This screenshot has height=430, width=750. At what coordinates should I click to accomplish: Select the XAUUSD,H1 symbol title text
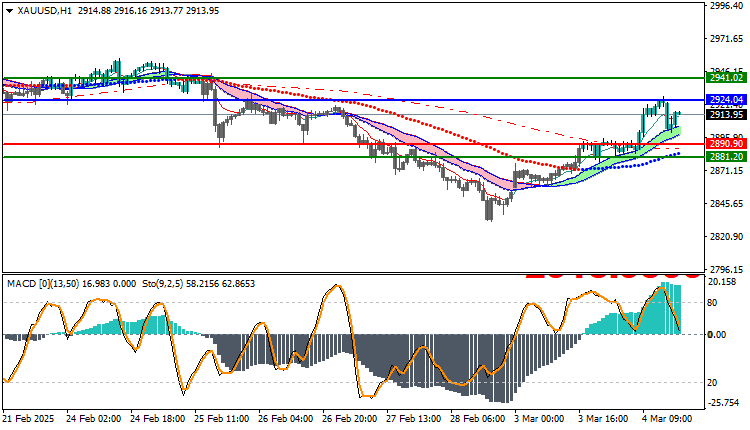tap(44, 11)
